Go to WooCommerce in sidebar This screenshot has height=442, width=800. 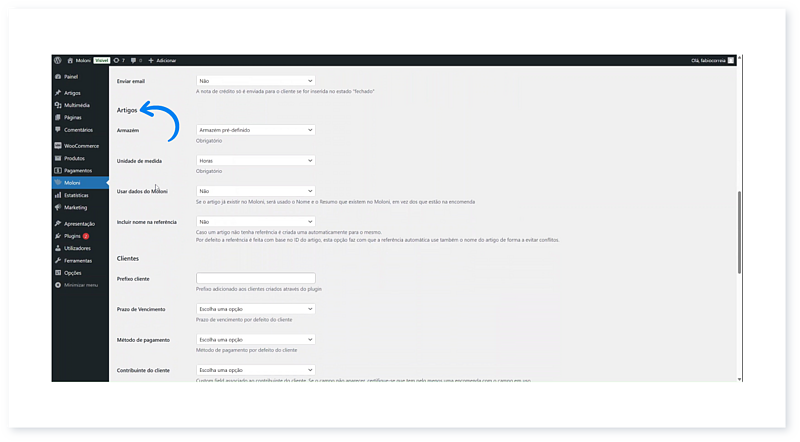[80, 146]
